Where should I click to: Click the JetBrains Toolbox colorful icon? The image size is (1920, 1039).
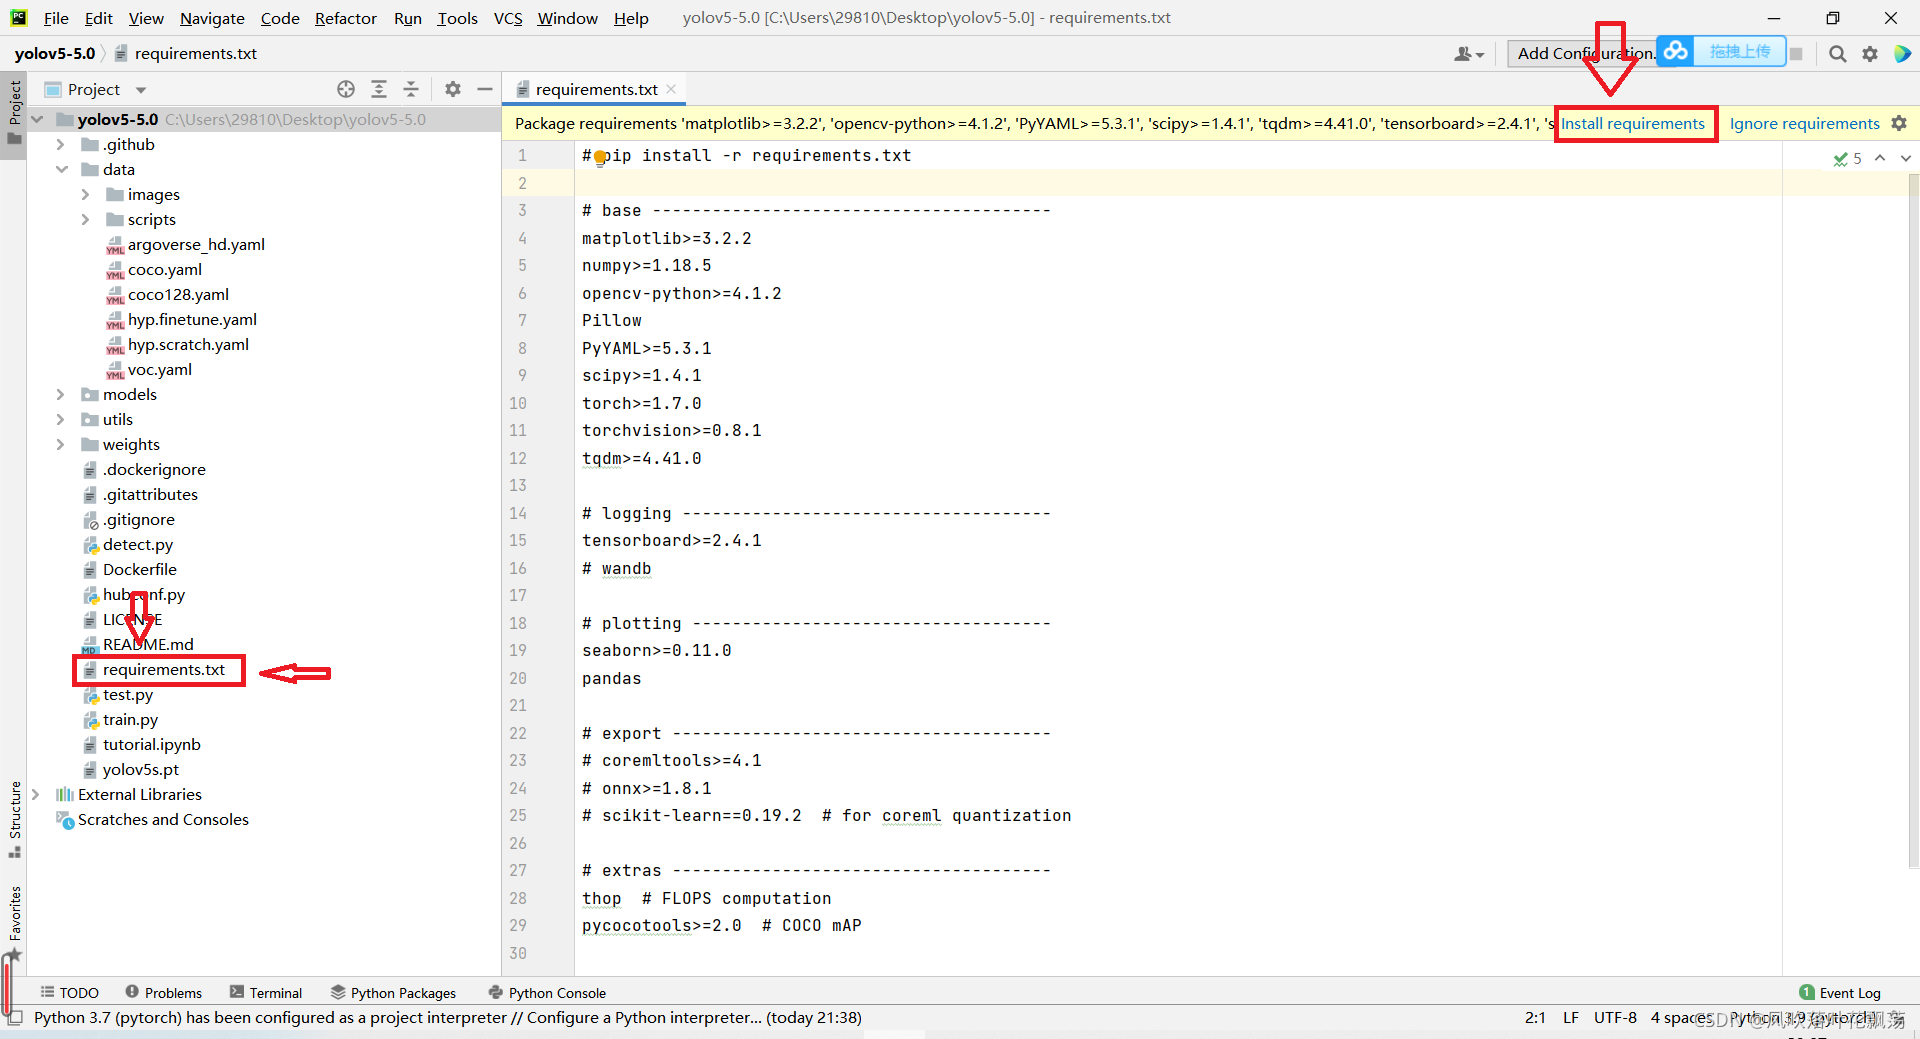[1902, 54]
